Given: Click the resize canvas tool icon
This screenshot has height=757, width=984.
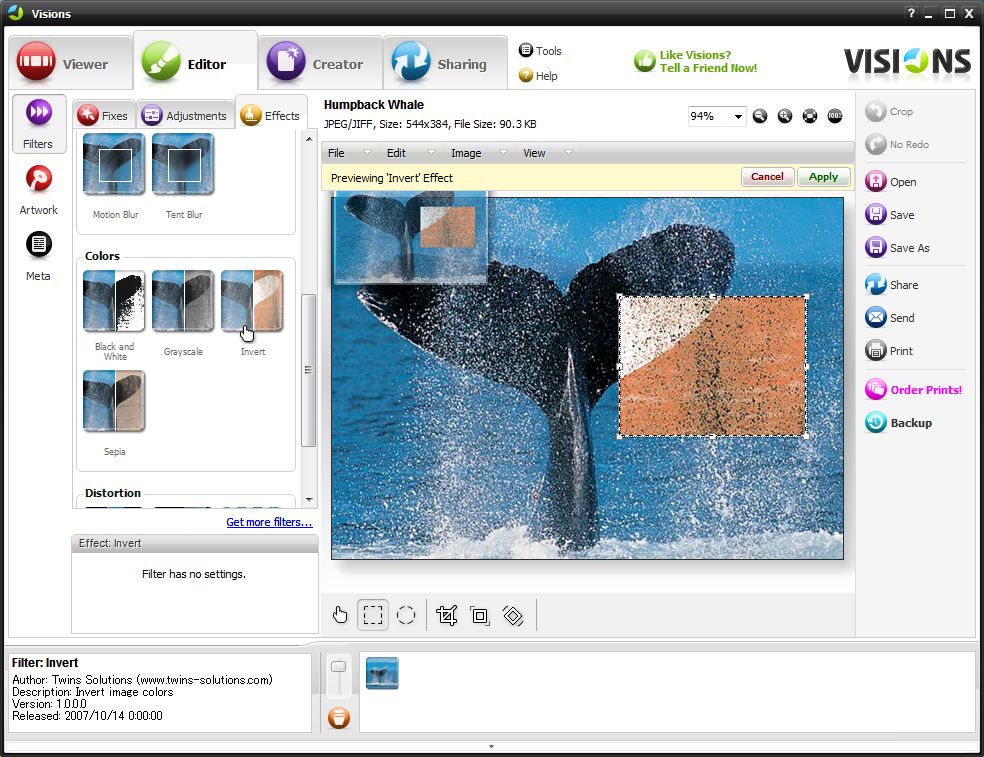Looking at the screenshot, I should (x=480, y=616).
